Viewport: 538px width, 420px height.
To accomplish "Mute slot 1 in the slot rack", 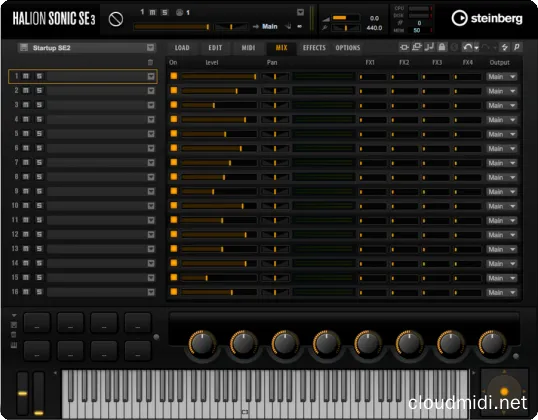I will (26, 76).
